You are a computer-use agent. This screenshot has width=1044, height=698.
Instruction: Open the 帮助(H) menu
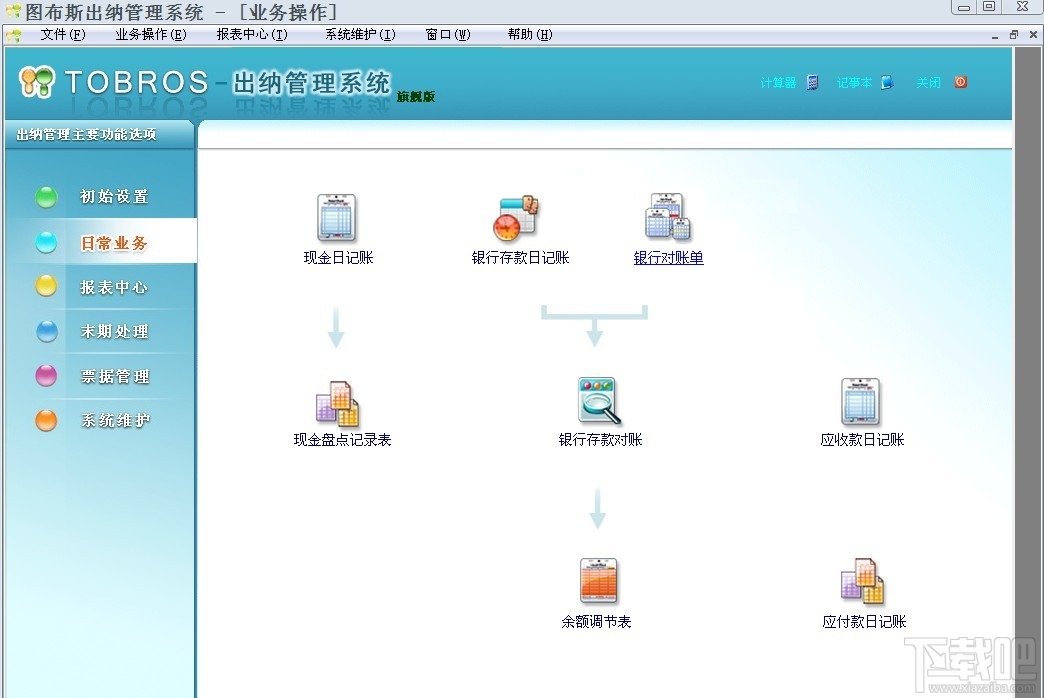(x=530, y=35)
